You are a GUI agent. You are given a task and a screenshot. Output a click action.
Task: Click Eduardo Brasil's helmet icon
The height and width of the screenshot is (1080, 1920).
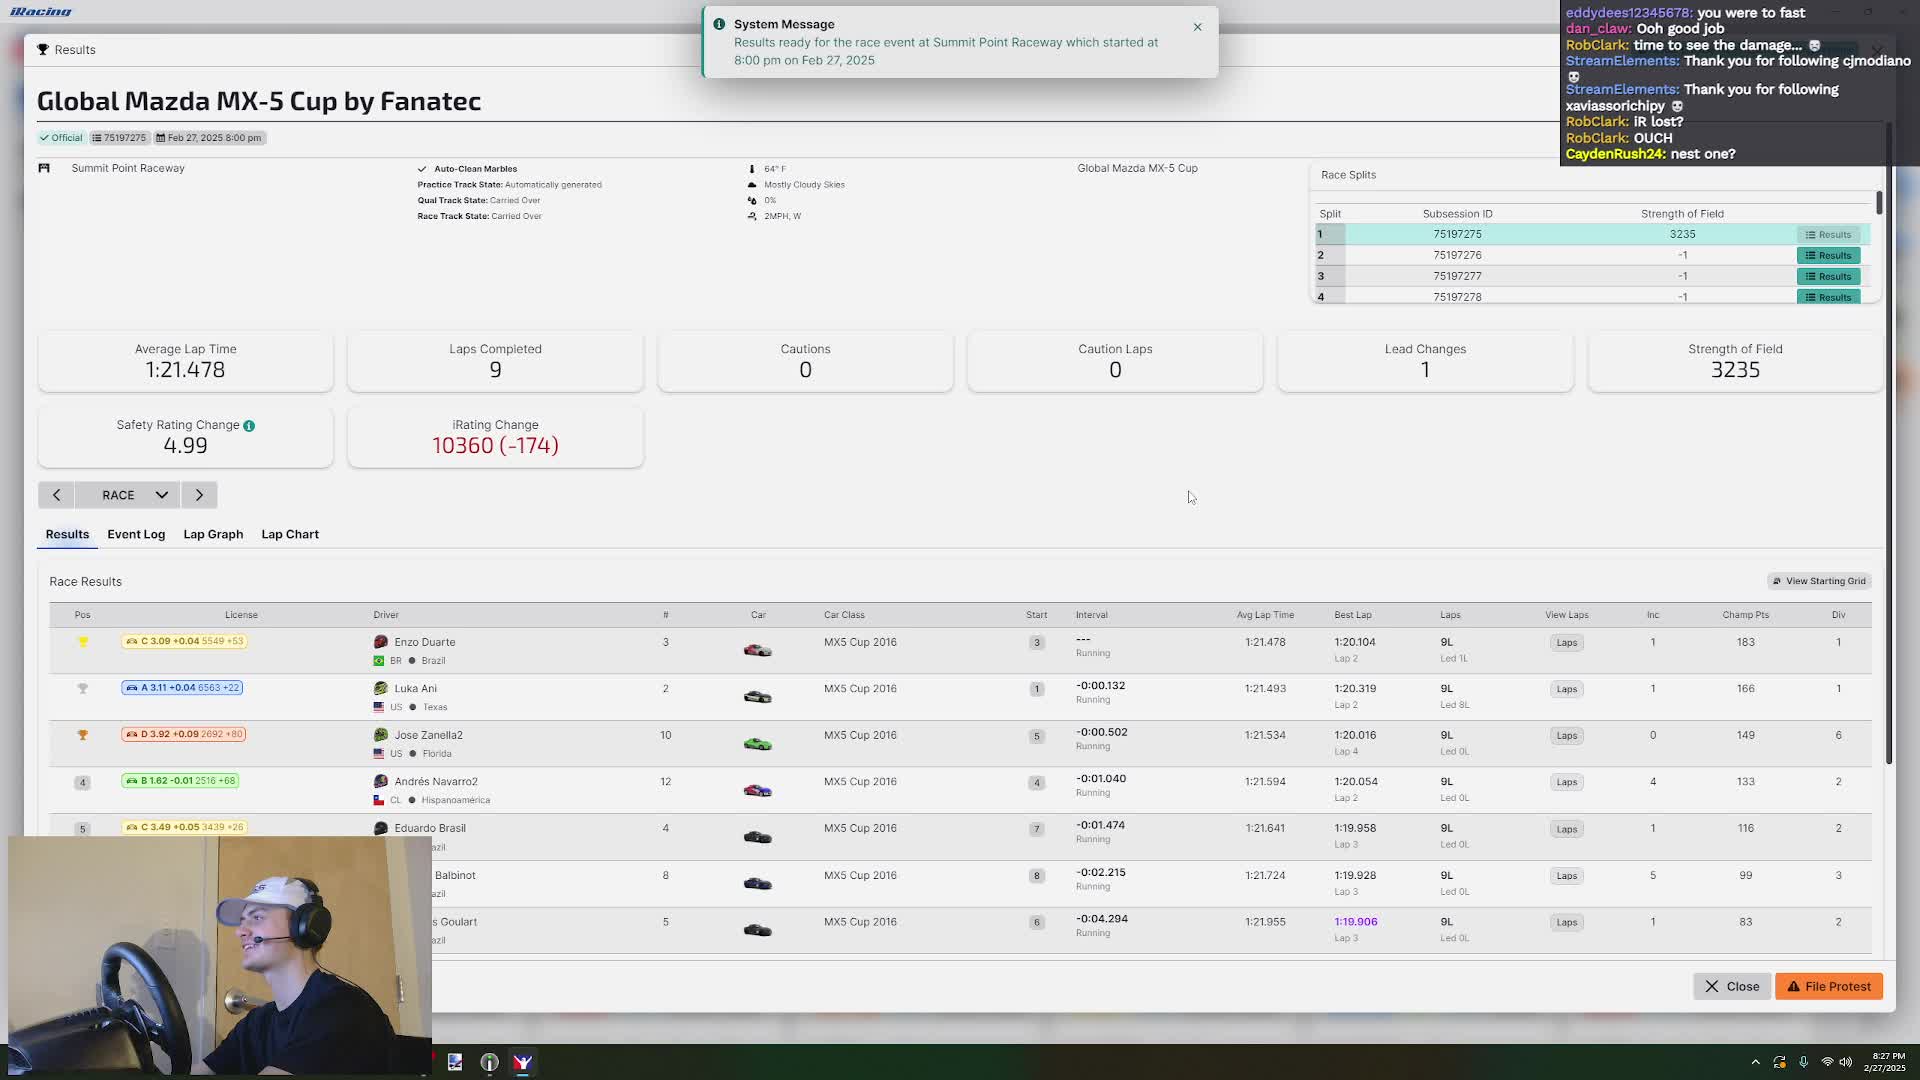pos(380,828)
